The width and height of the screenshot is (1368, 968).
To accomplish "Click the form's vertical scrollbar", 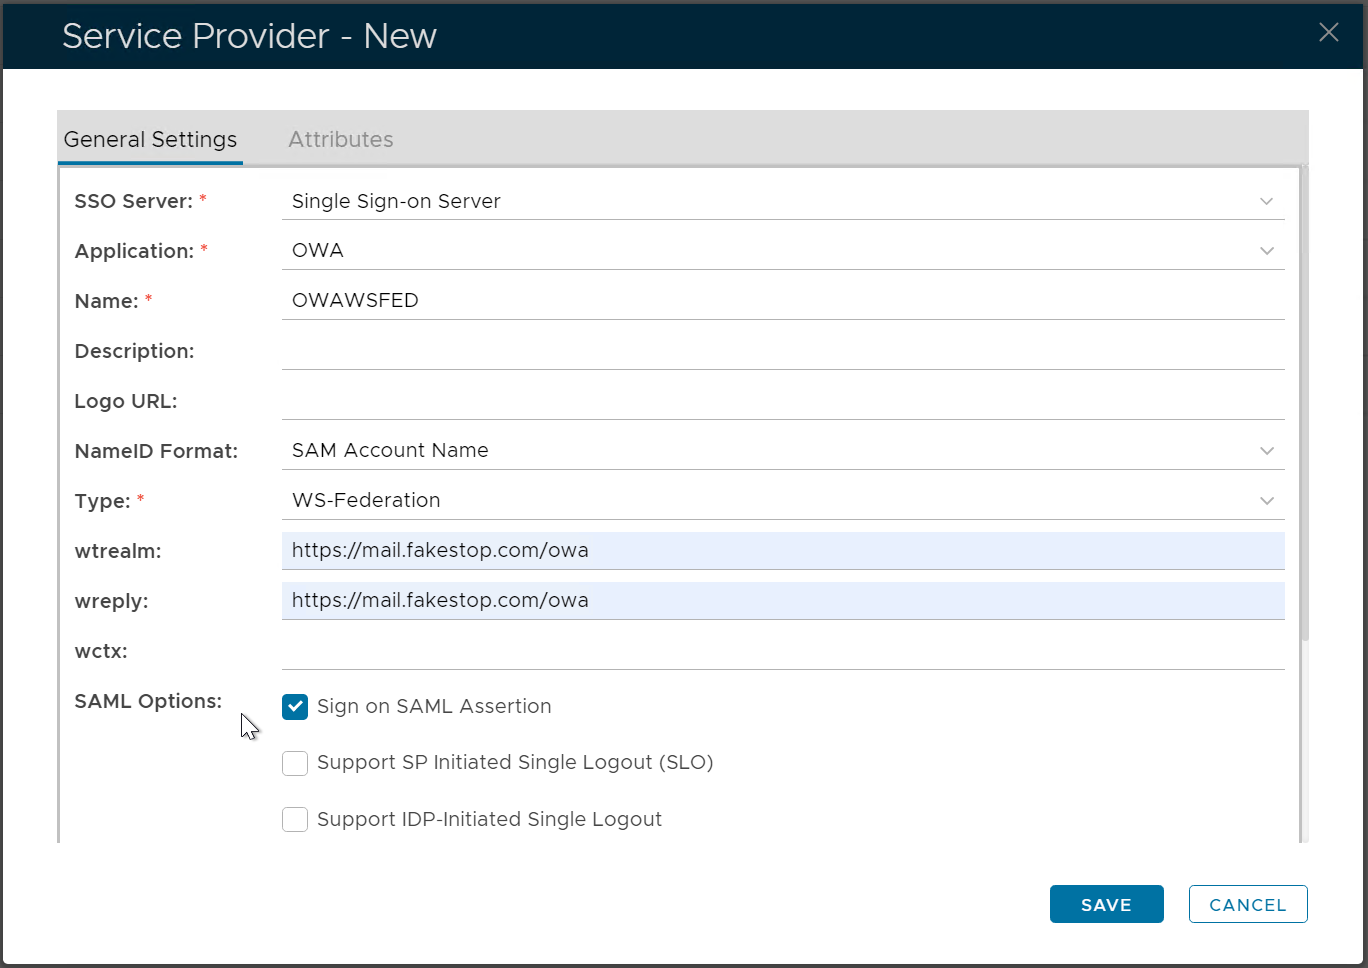I will tap(1304, 400).
